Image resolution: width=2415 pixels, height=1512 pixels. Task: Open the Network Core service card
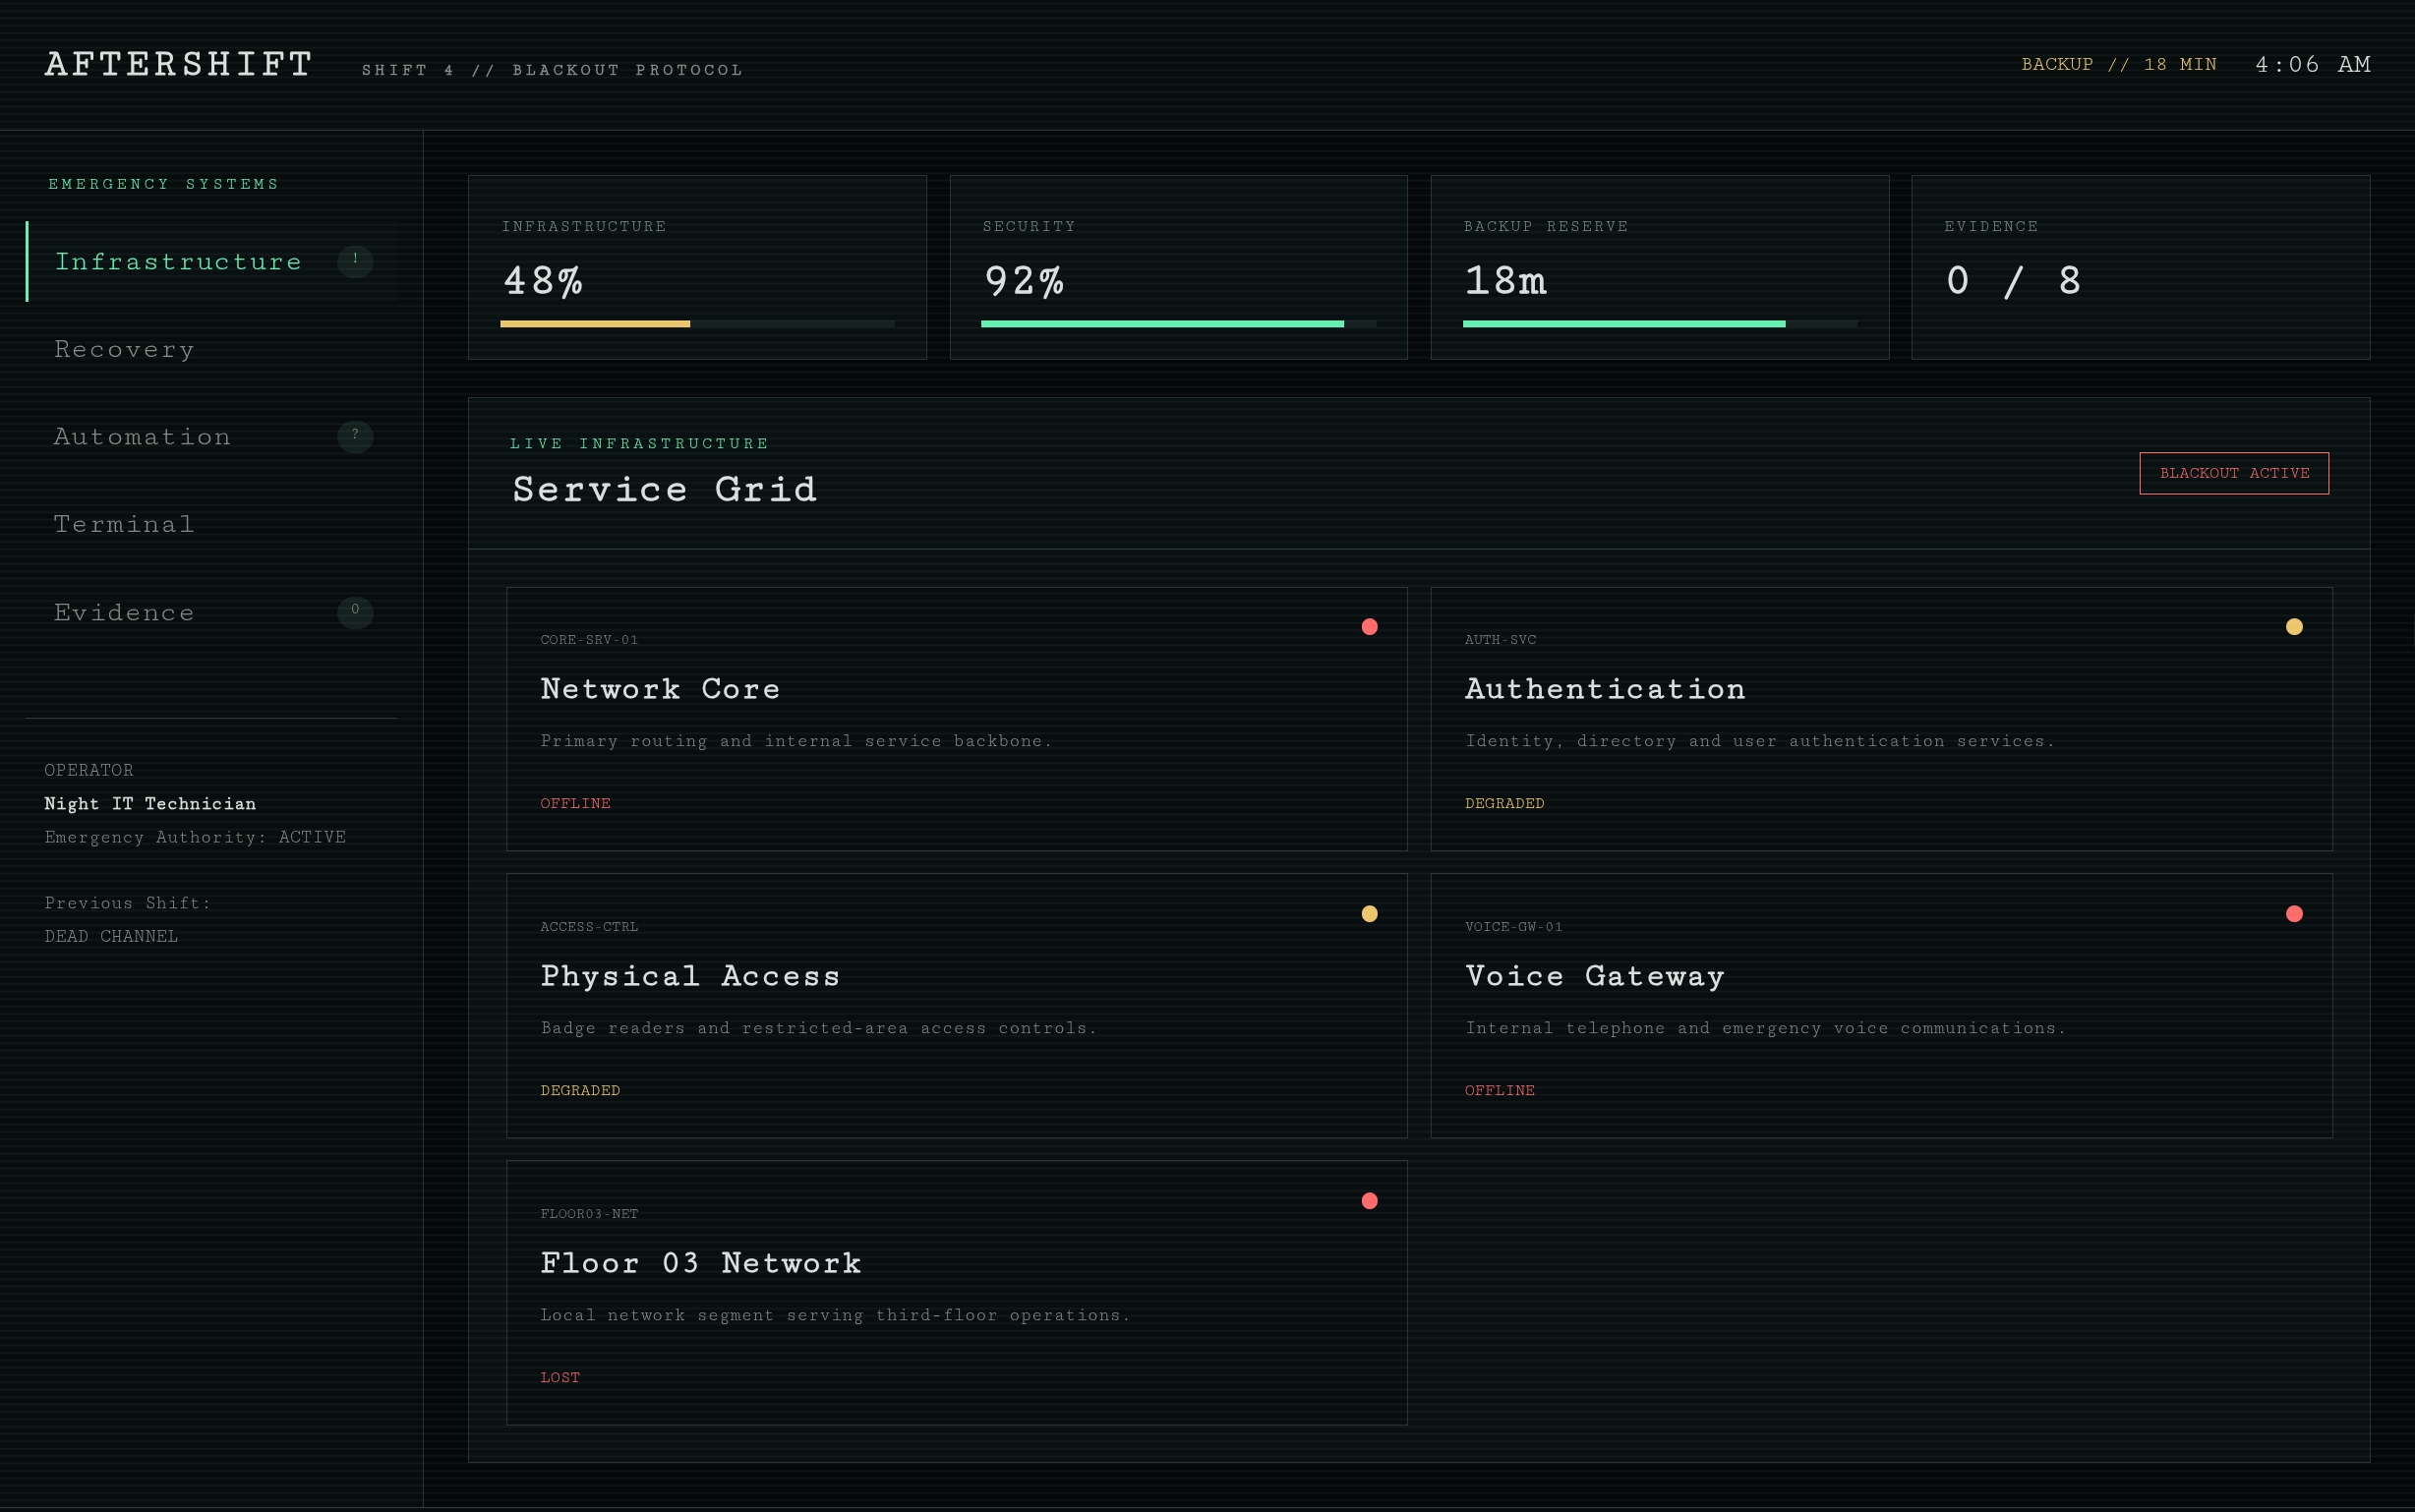pyautogui.click(x=957, y=719)
